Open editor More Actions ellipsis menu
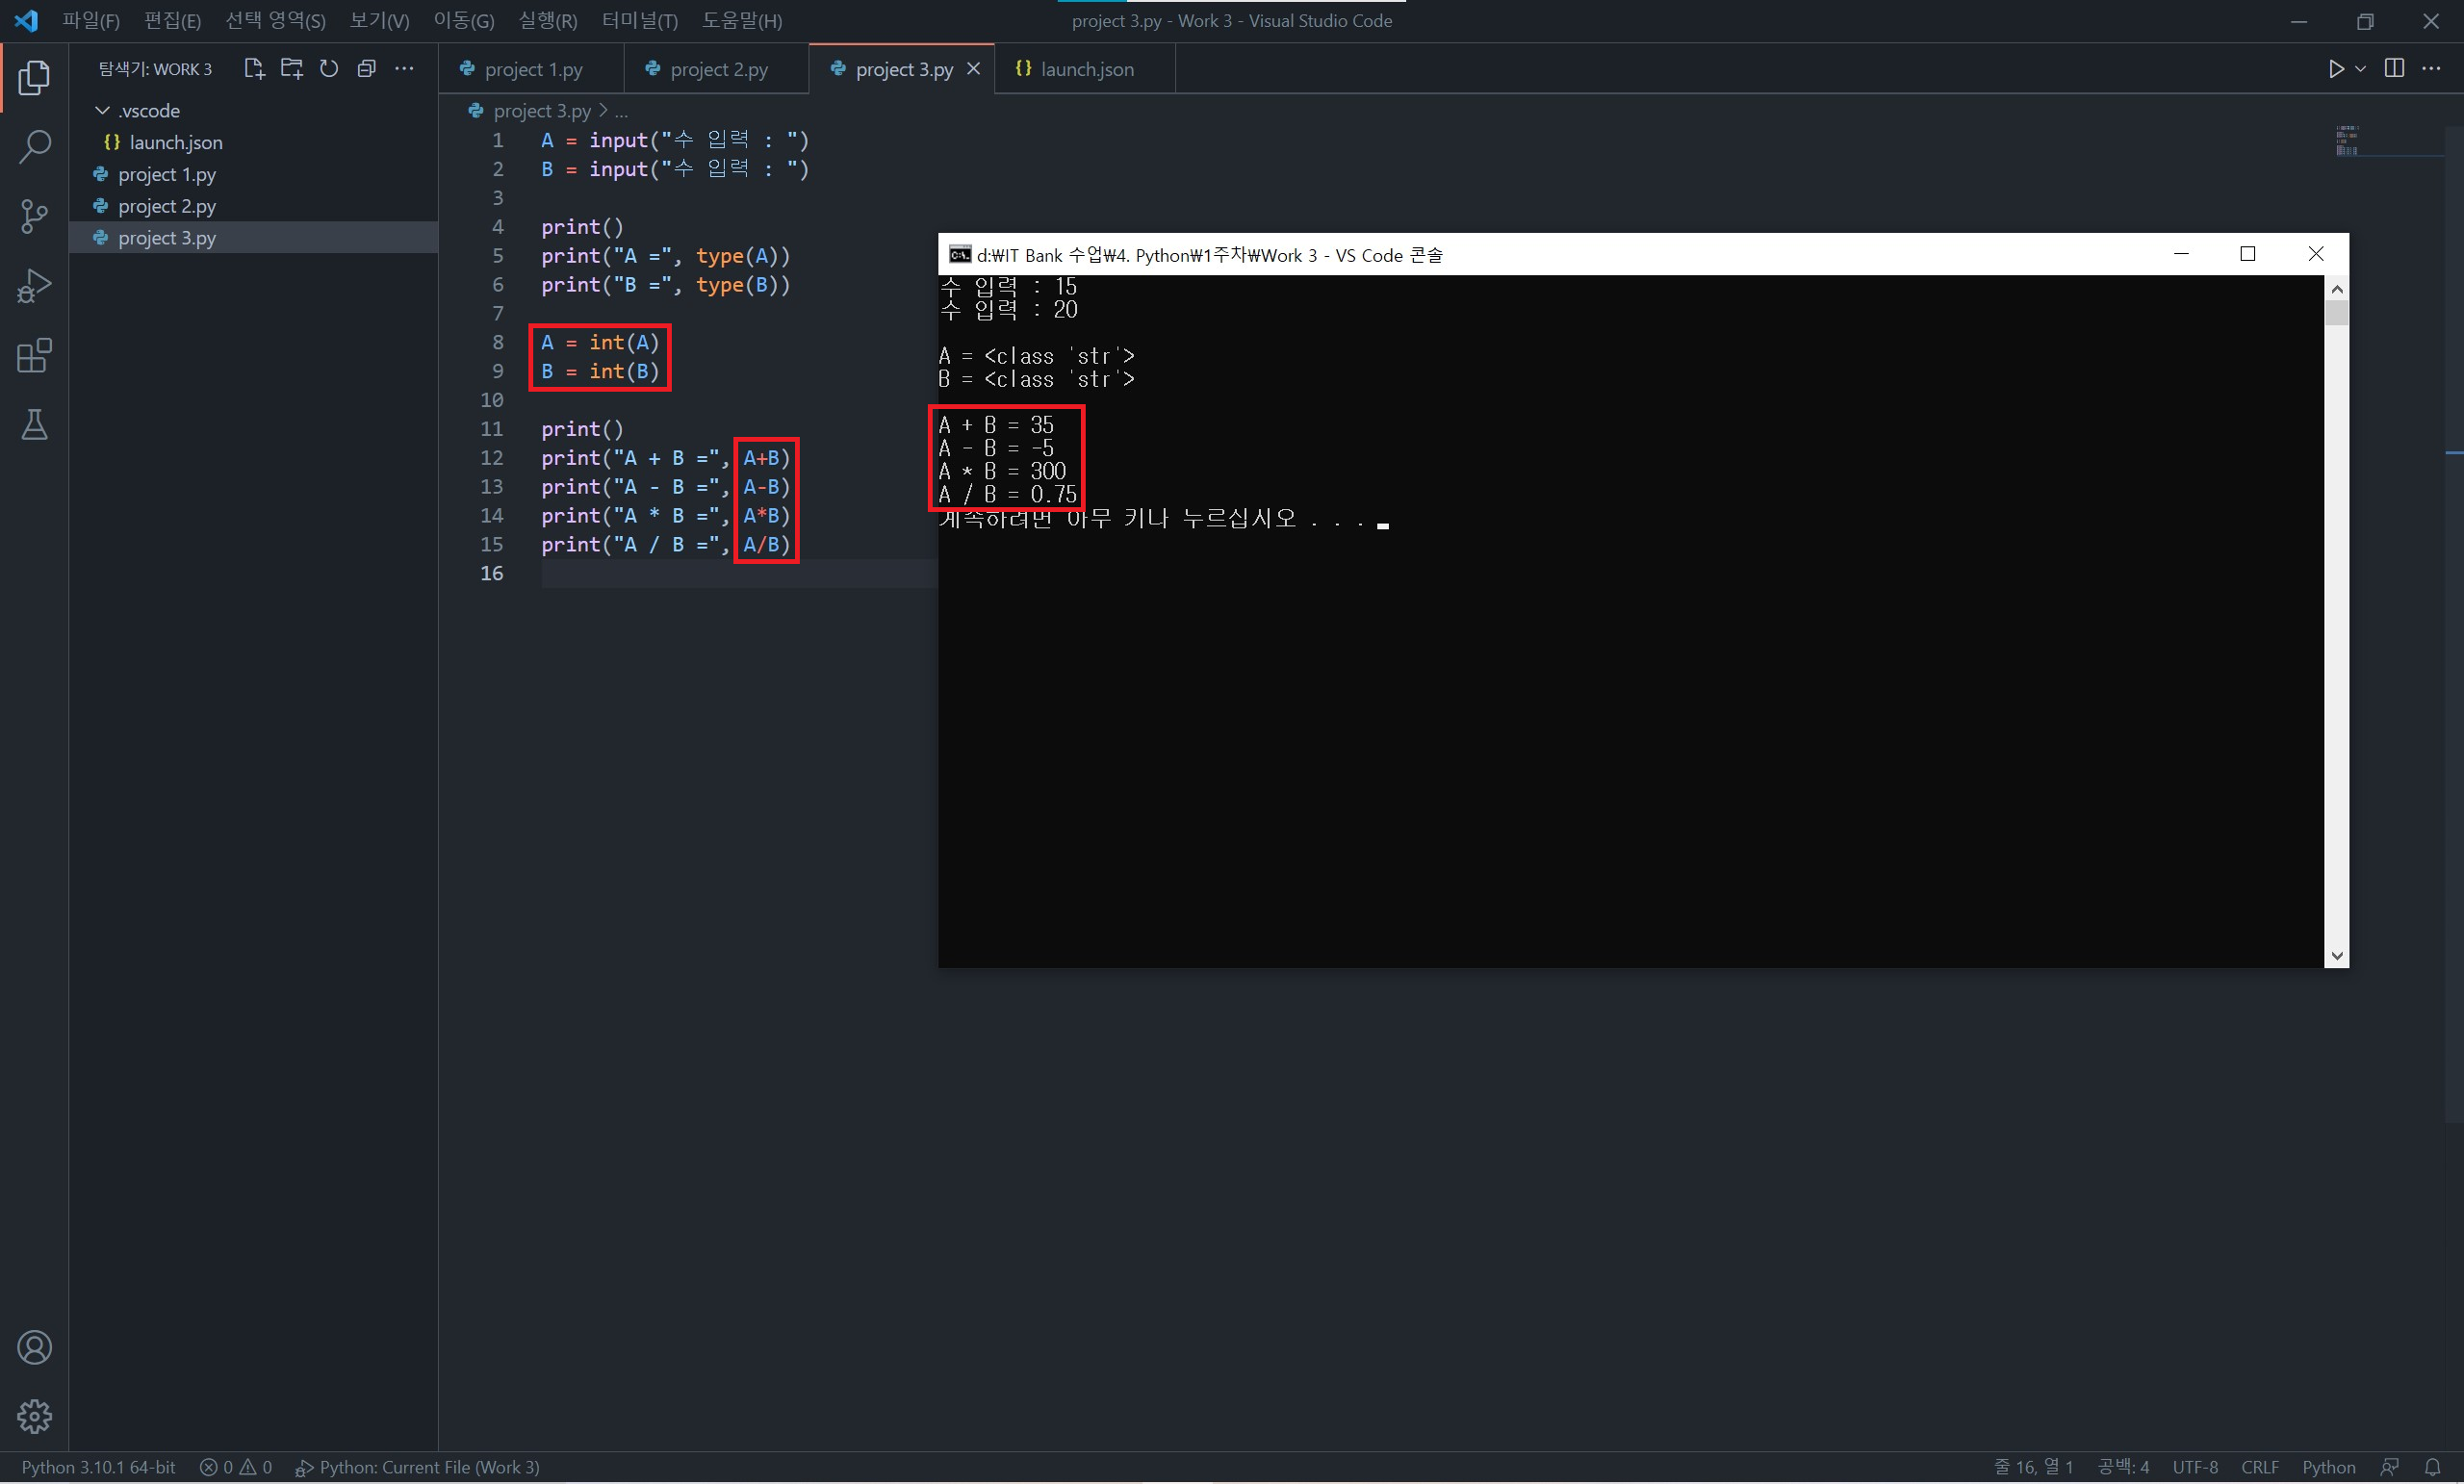Screen dimensions: 2464x1484 click(2432, 69)
